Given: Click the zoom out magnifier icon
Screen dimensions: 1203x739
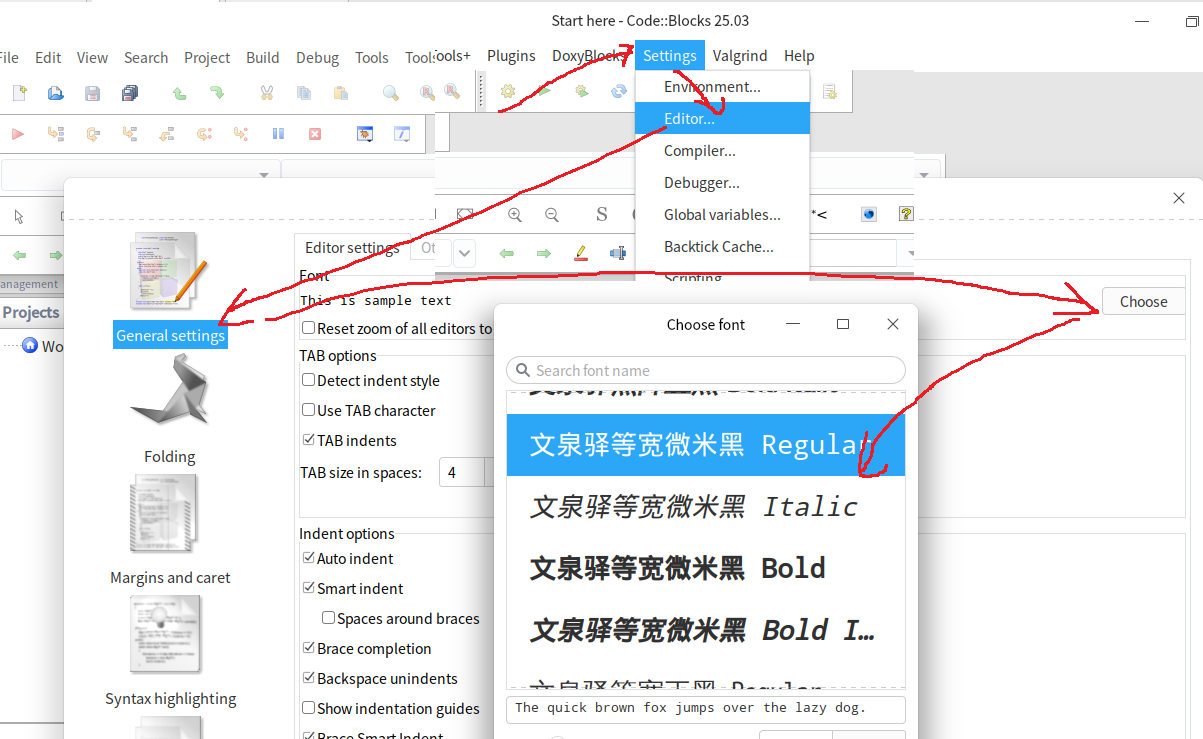Looking at the screenshot, I should pos(551,214).
